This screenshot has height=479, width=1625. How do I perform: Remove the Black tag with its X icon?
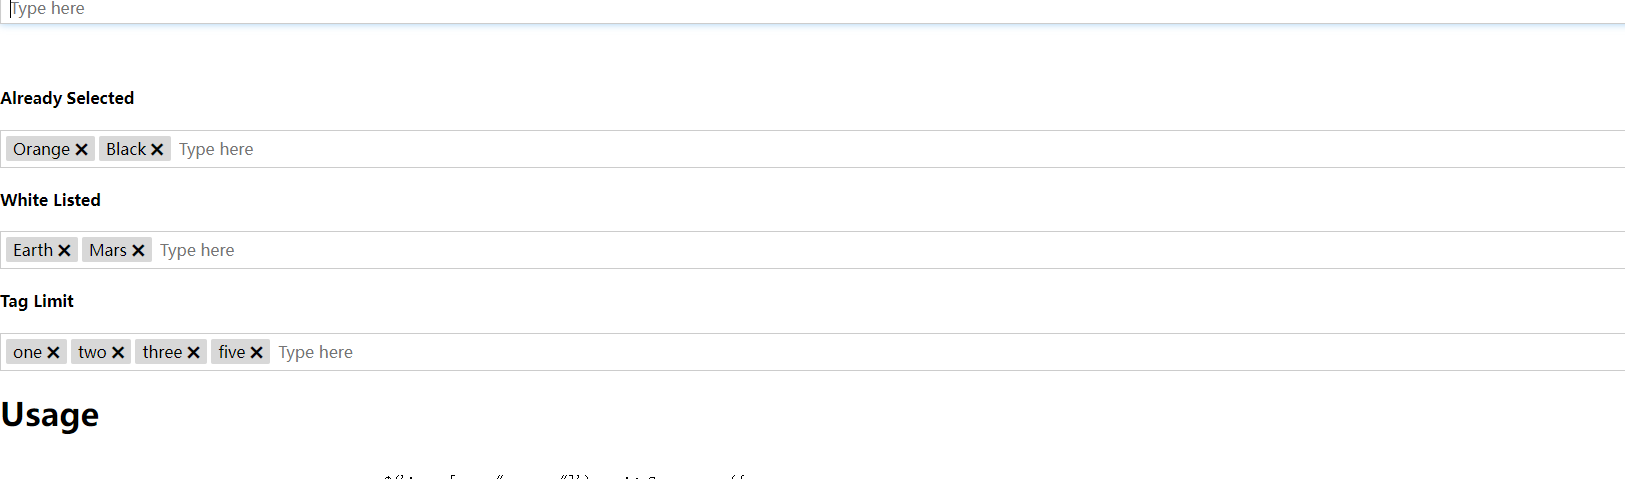(157, 150)
